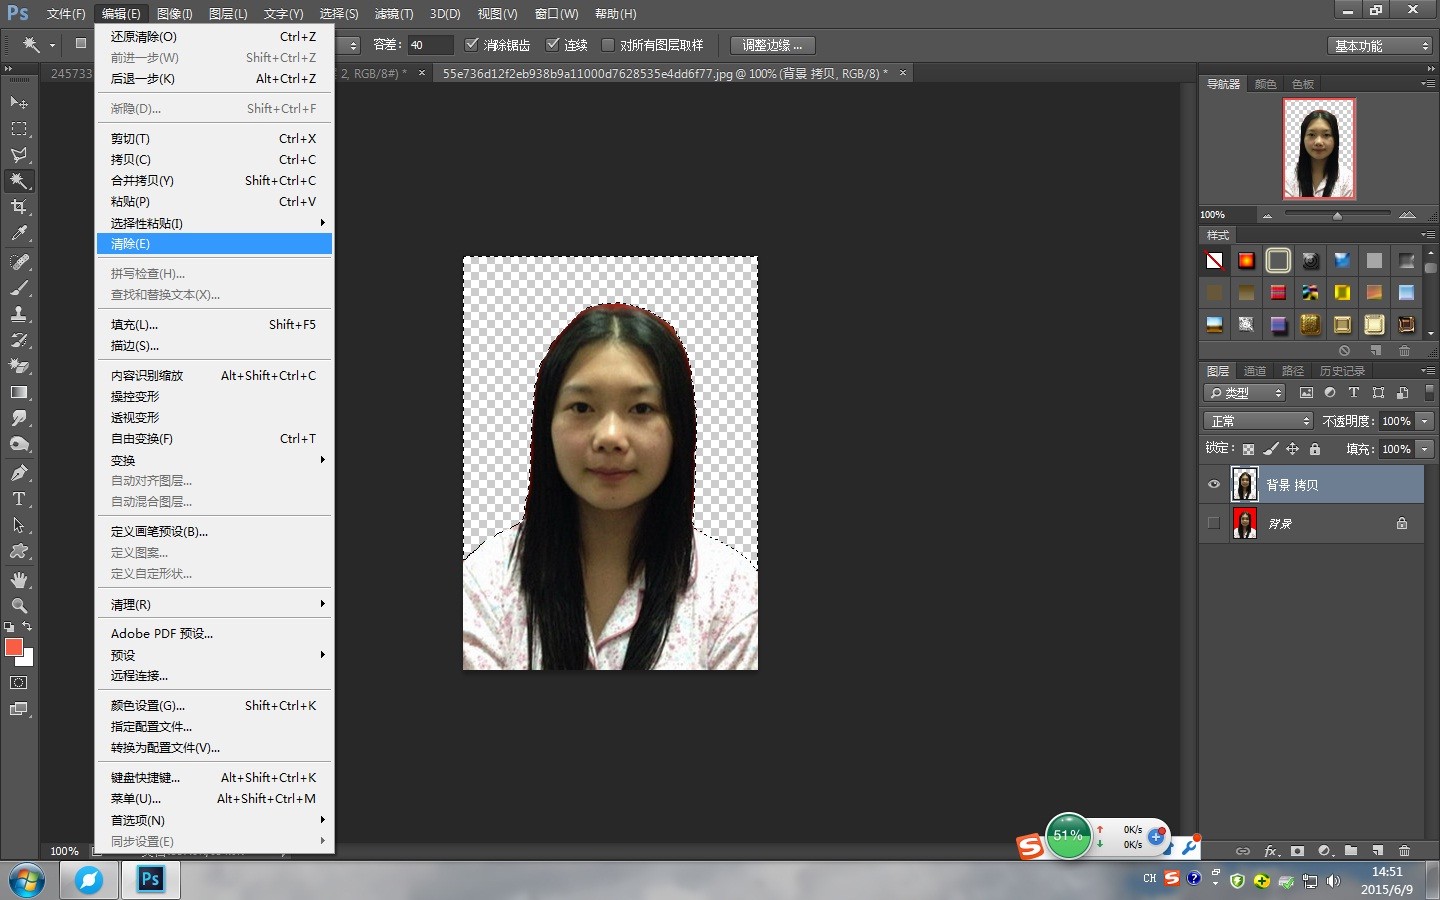The image size is (1440, 900).
Task: Activate the Zoom tool
Action: tap(19, 606)
